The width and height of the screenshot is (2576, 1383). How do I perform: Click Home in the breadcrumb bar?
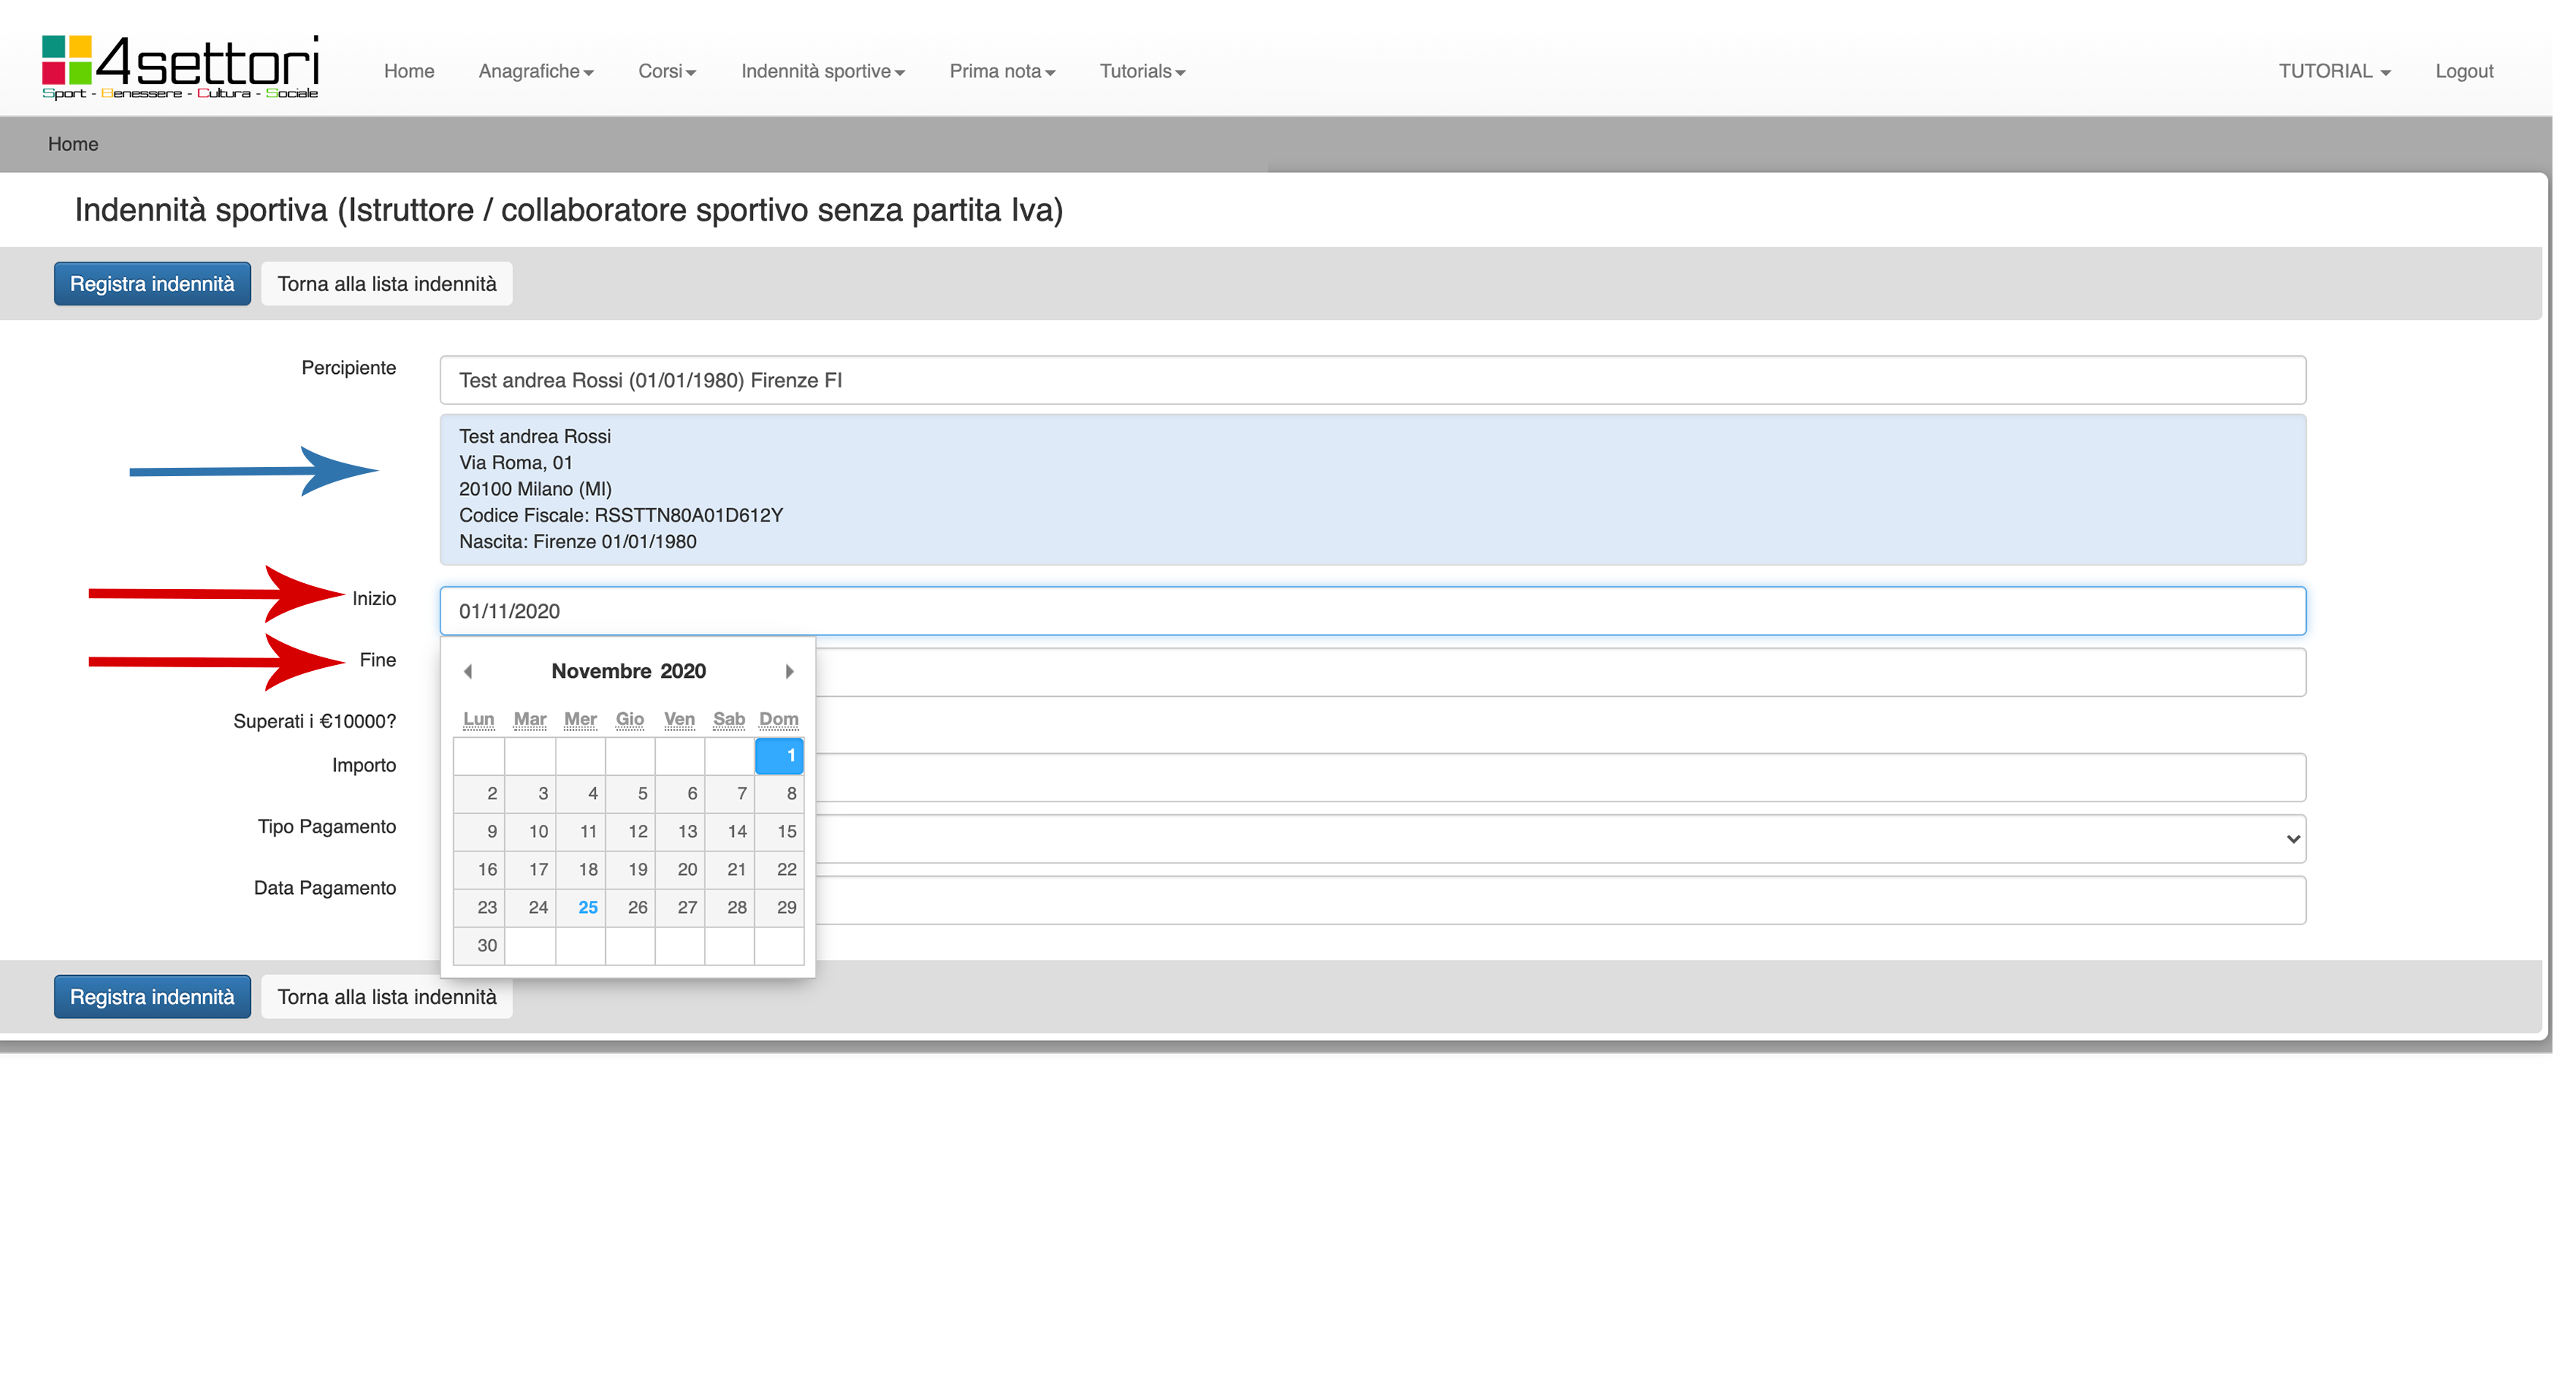[x=73, y=144]
